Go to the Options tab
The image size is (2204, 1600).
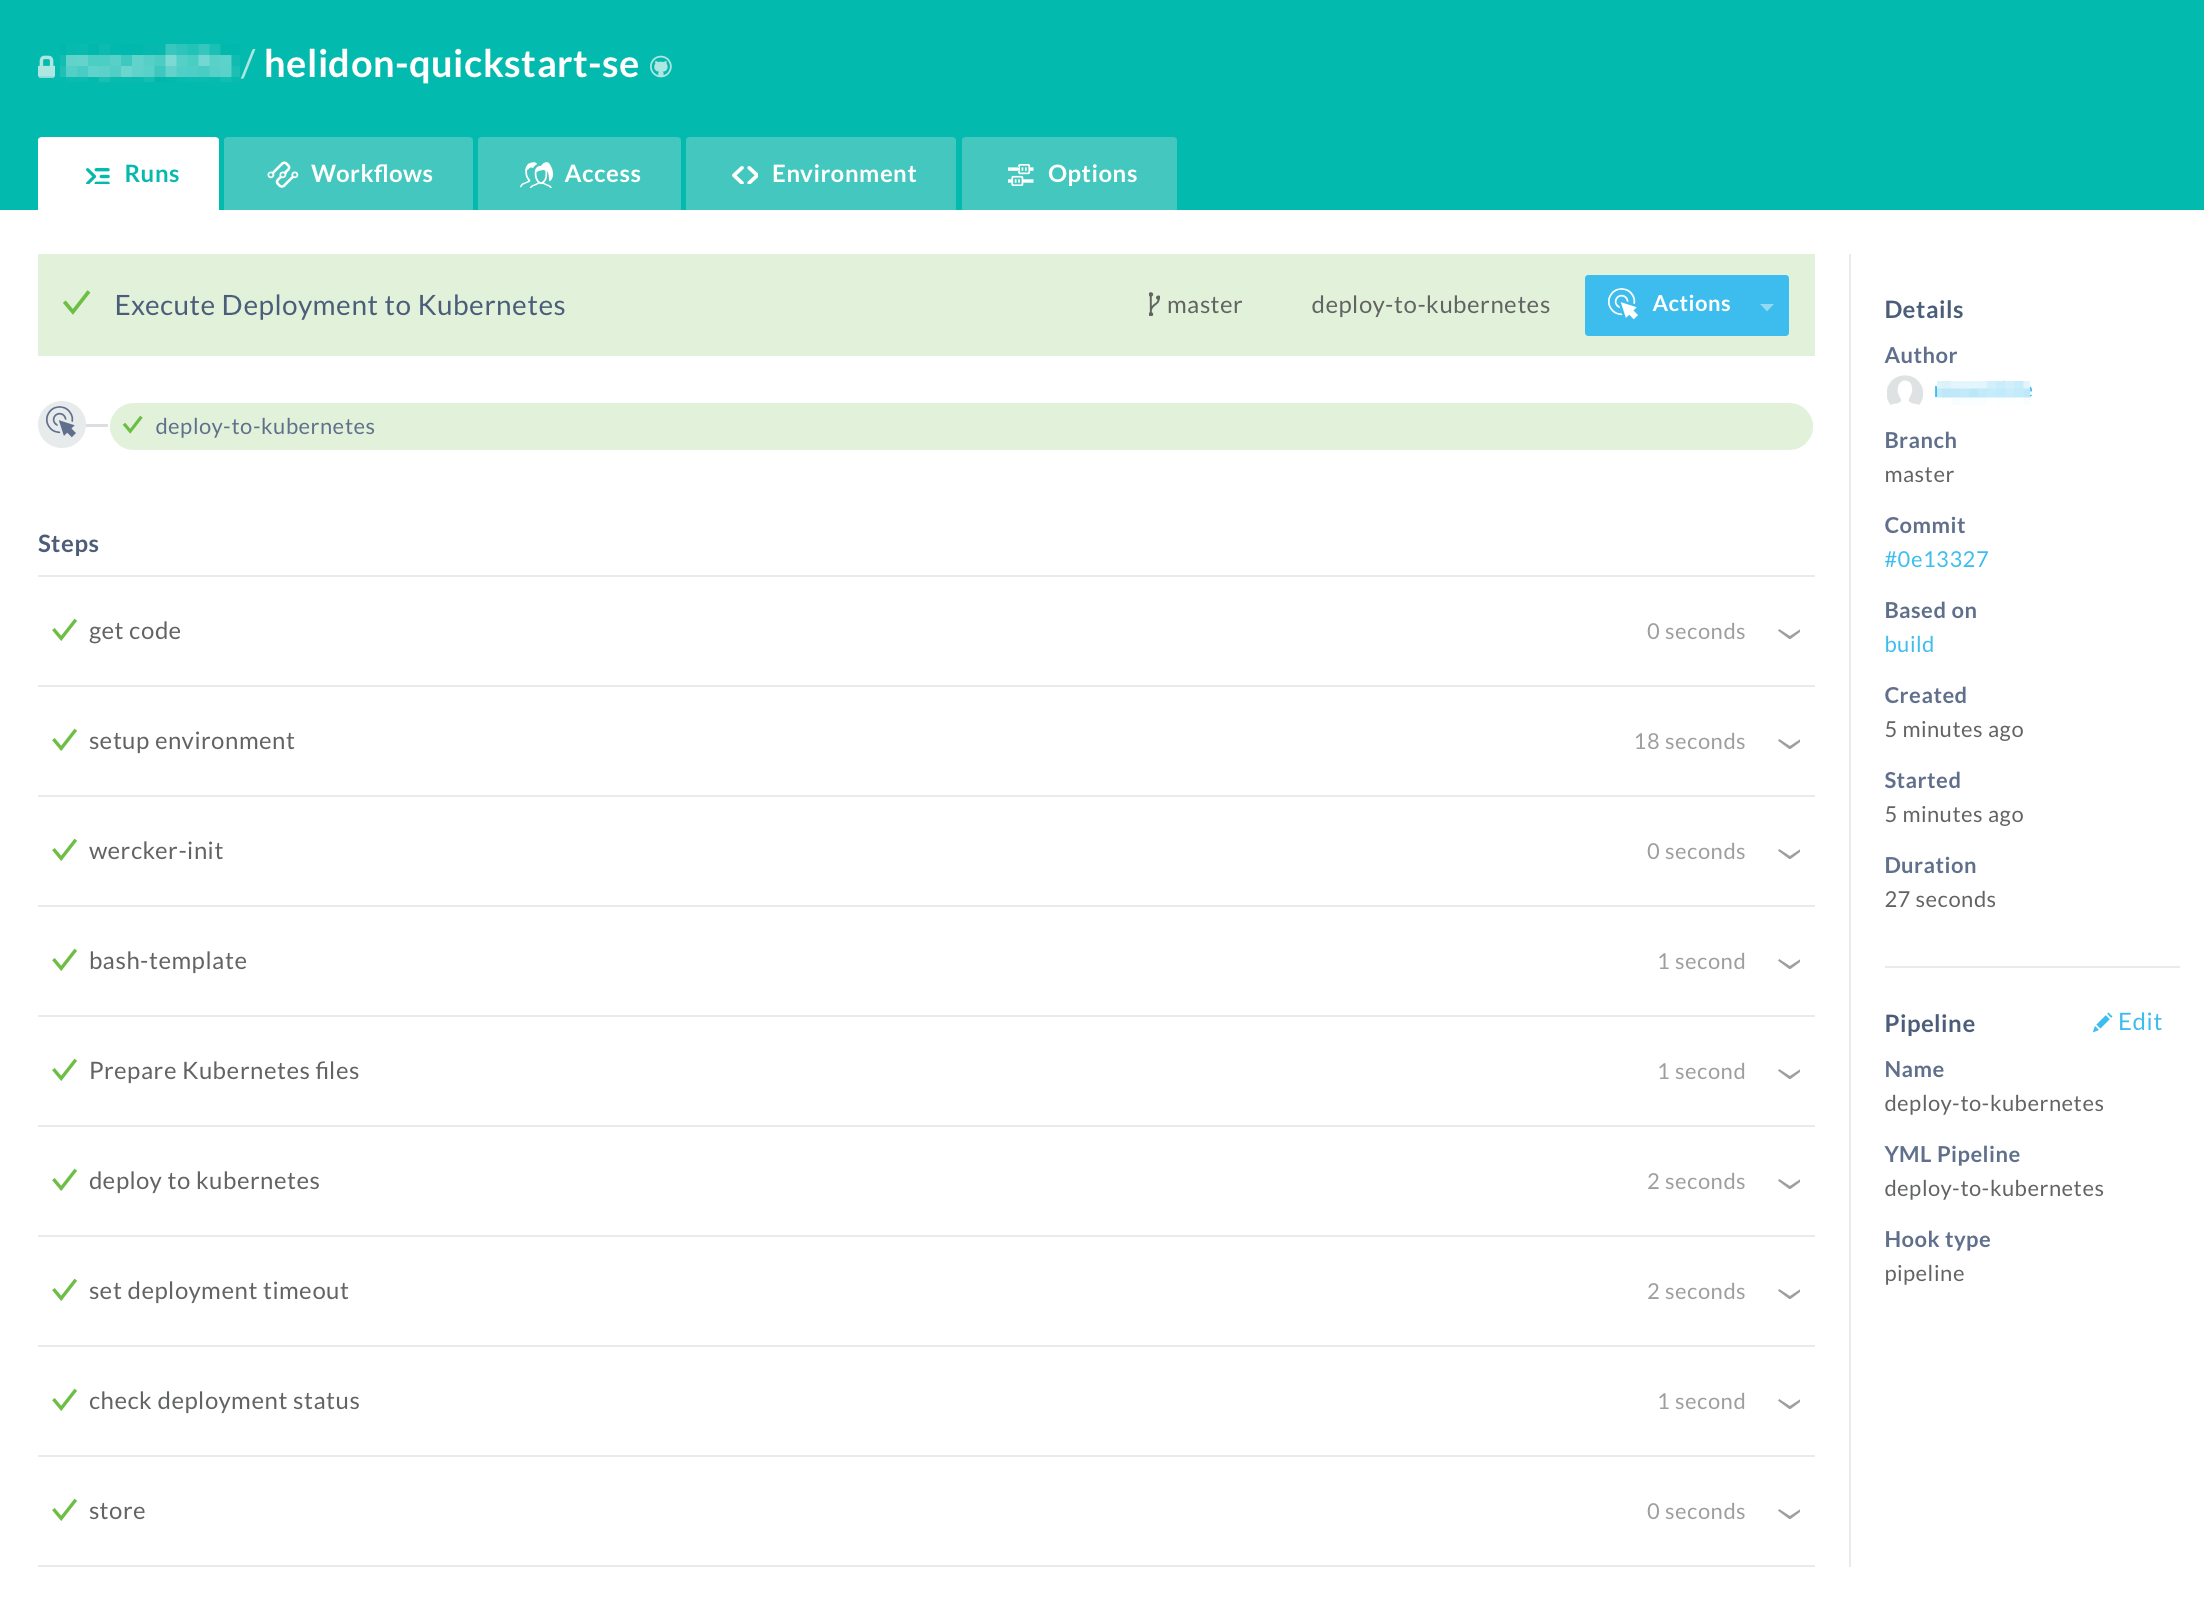[x=1070, y=174]
